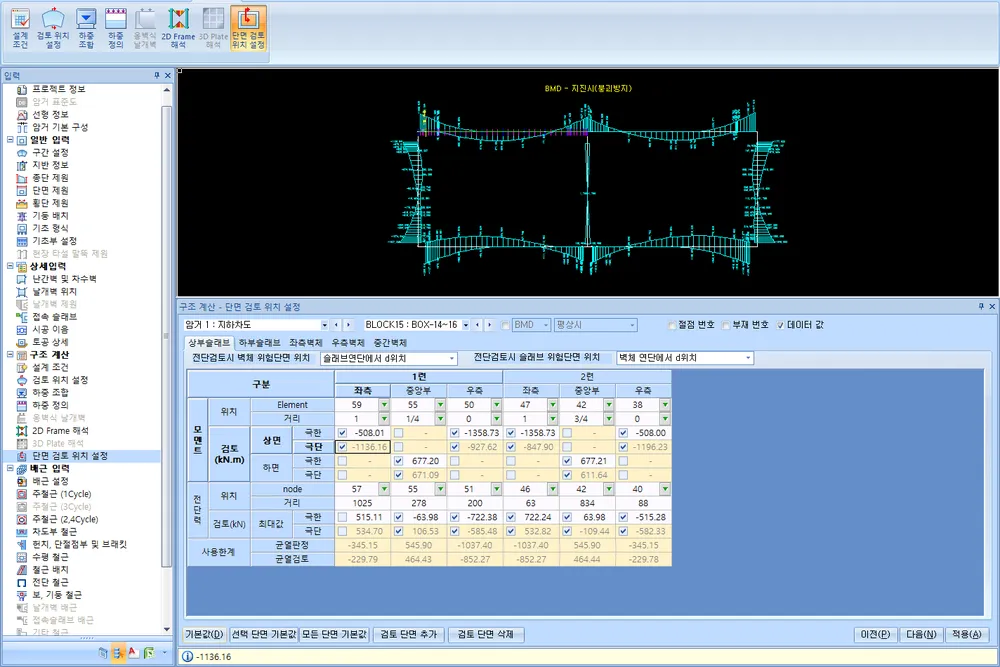
Task: Open the 슬래브연단에서 d위치 dropdown
Action: coord(452,358)
